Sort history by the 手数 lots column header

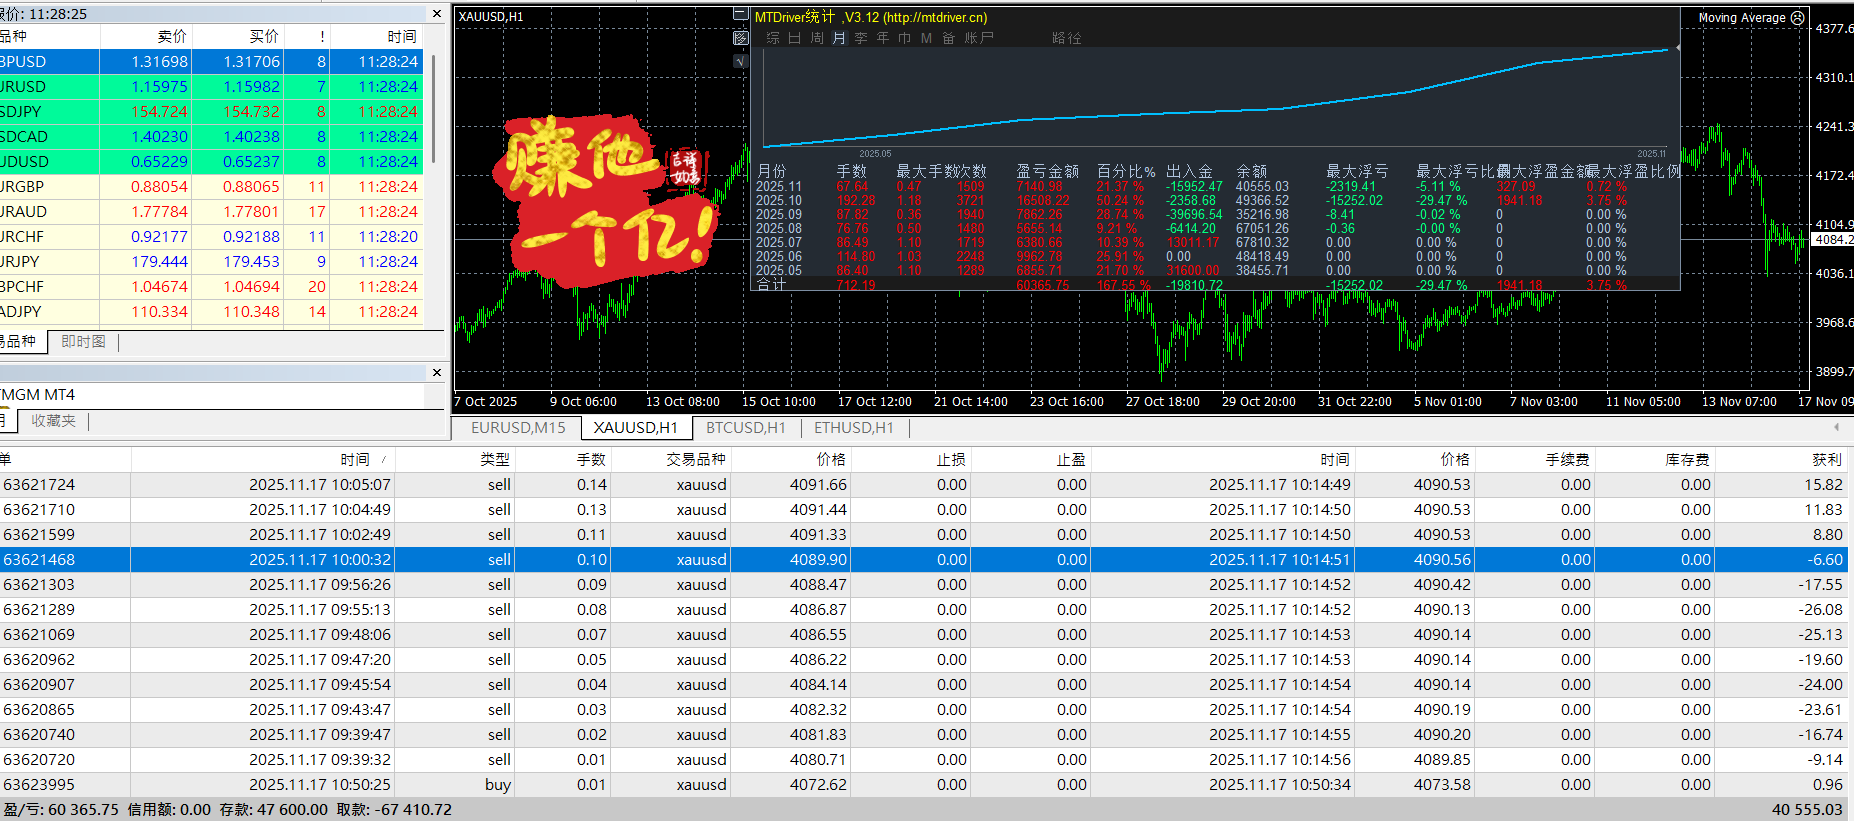point(563,460)
